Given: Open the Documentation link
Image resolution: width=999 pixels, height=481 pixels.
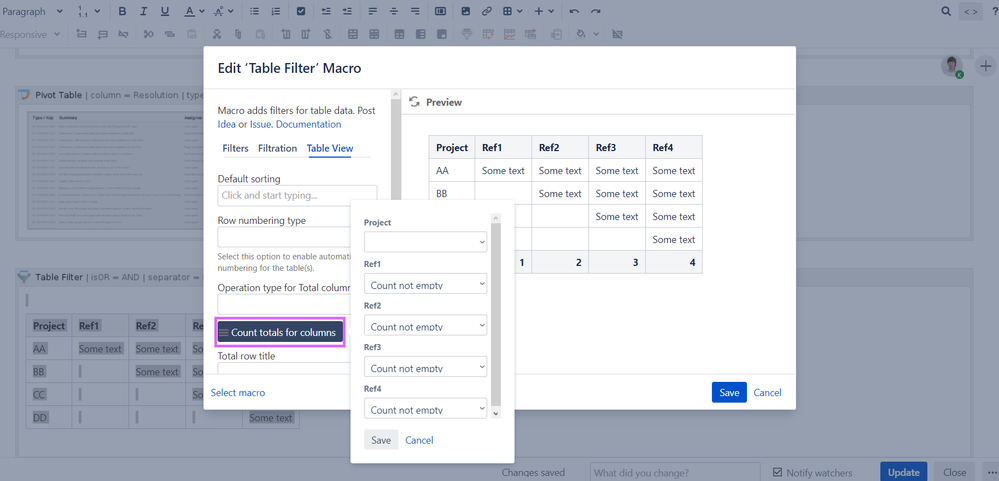Looking at the screenshot, I should tap(308, 124).
